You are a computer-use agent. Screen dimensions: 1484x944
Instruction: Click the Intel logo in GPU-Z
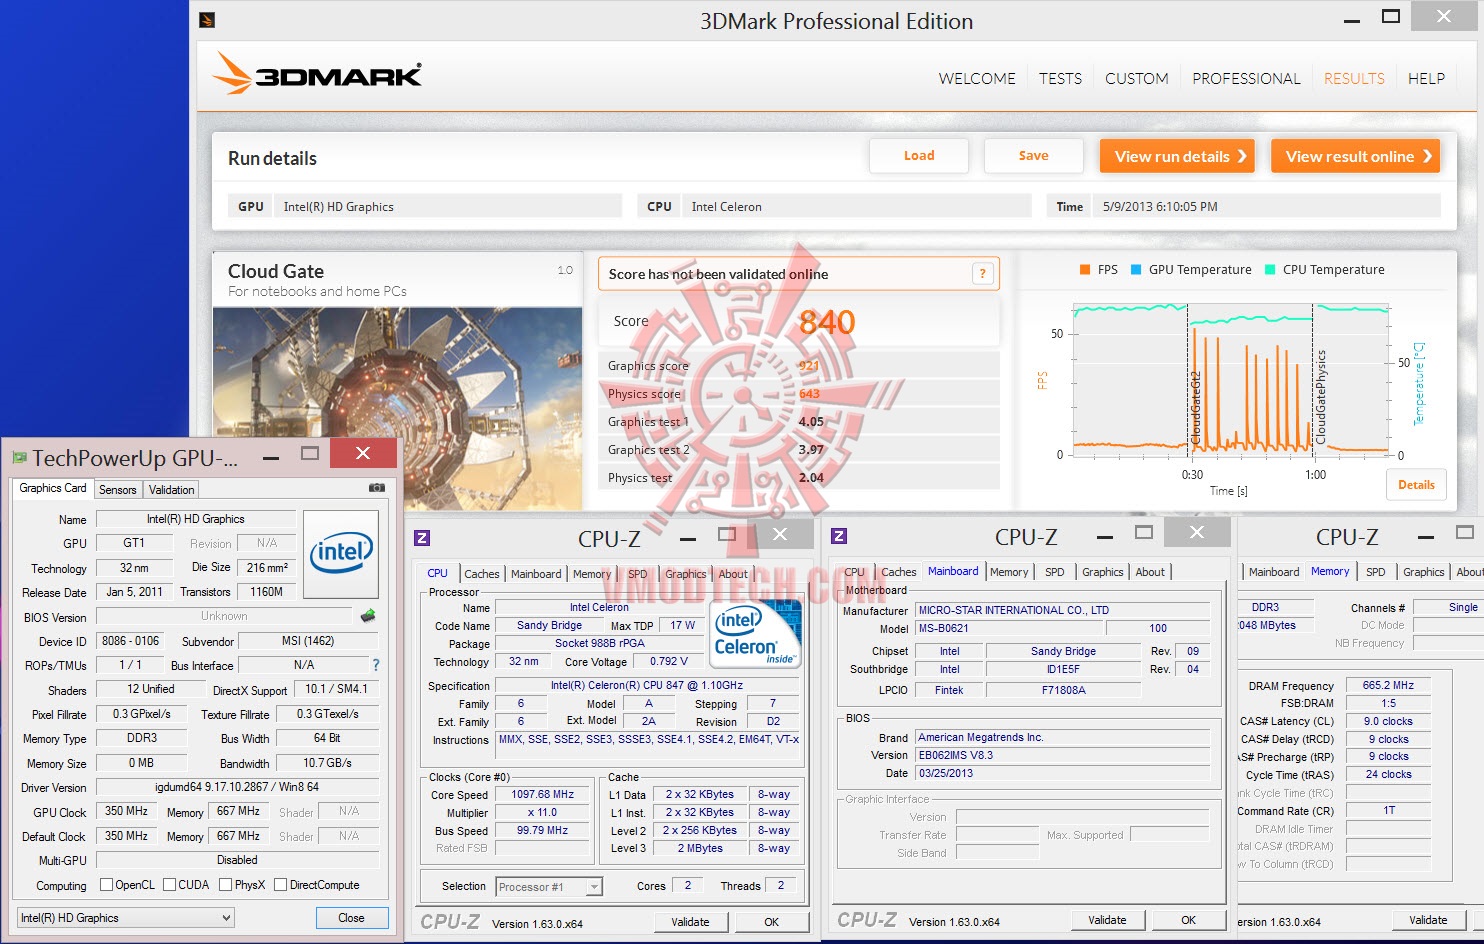click(341, 554)
